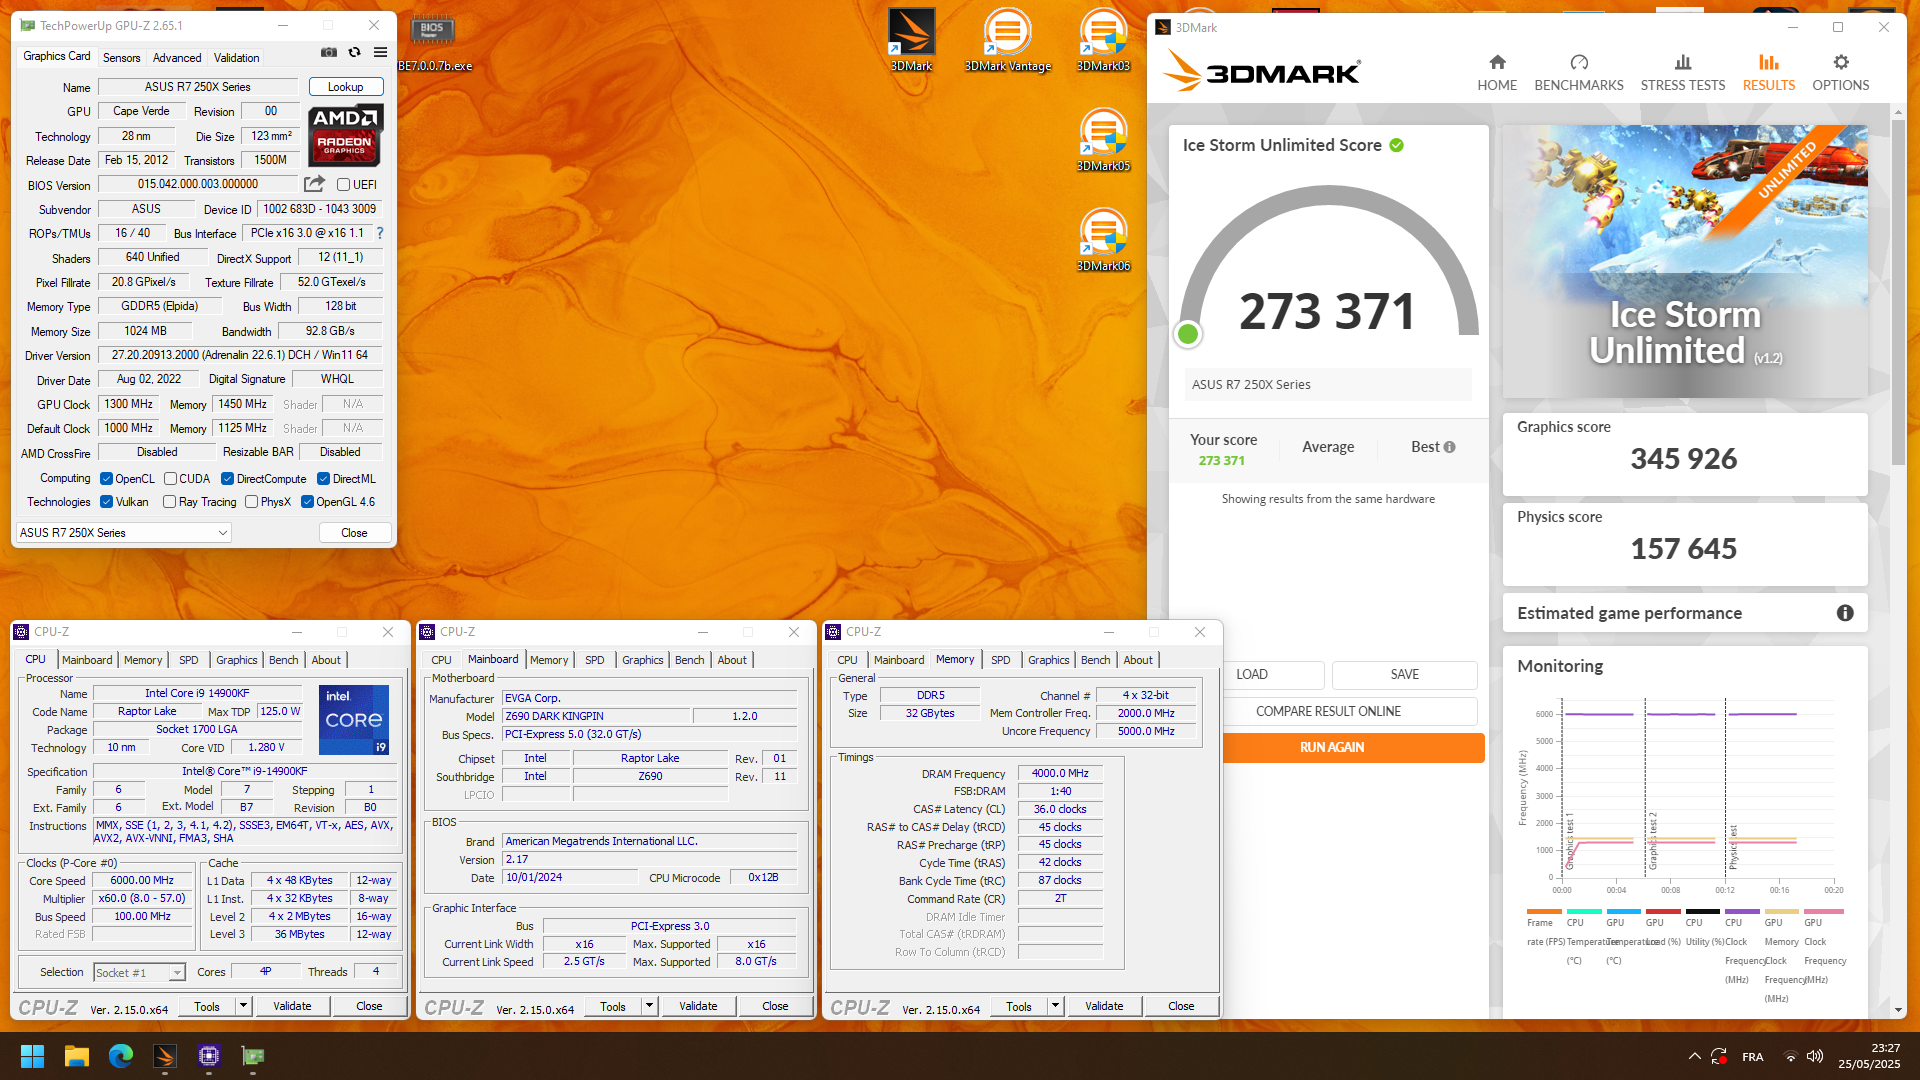Open 3DMark Benchmarks section
This screenshot has height=1080, width=1920.
point(1579,73)
